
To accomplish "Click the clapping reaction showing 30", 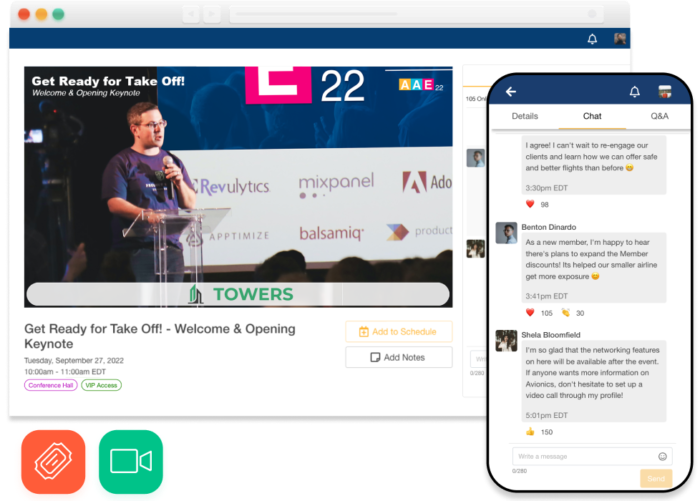I will (566, 313).
